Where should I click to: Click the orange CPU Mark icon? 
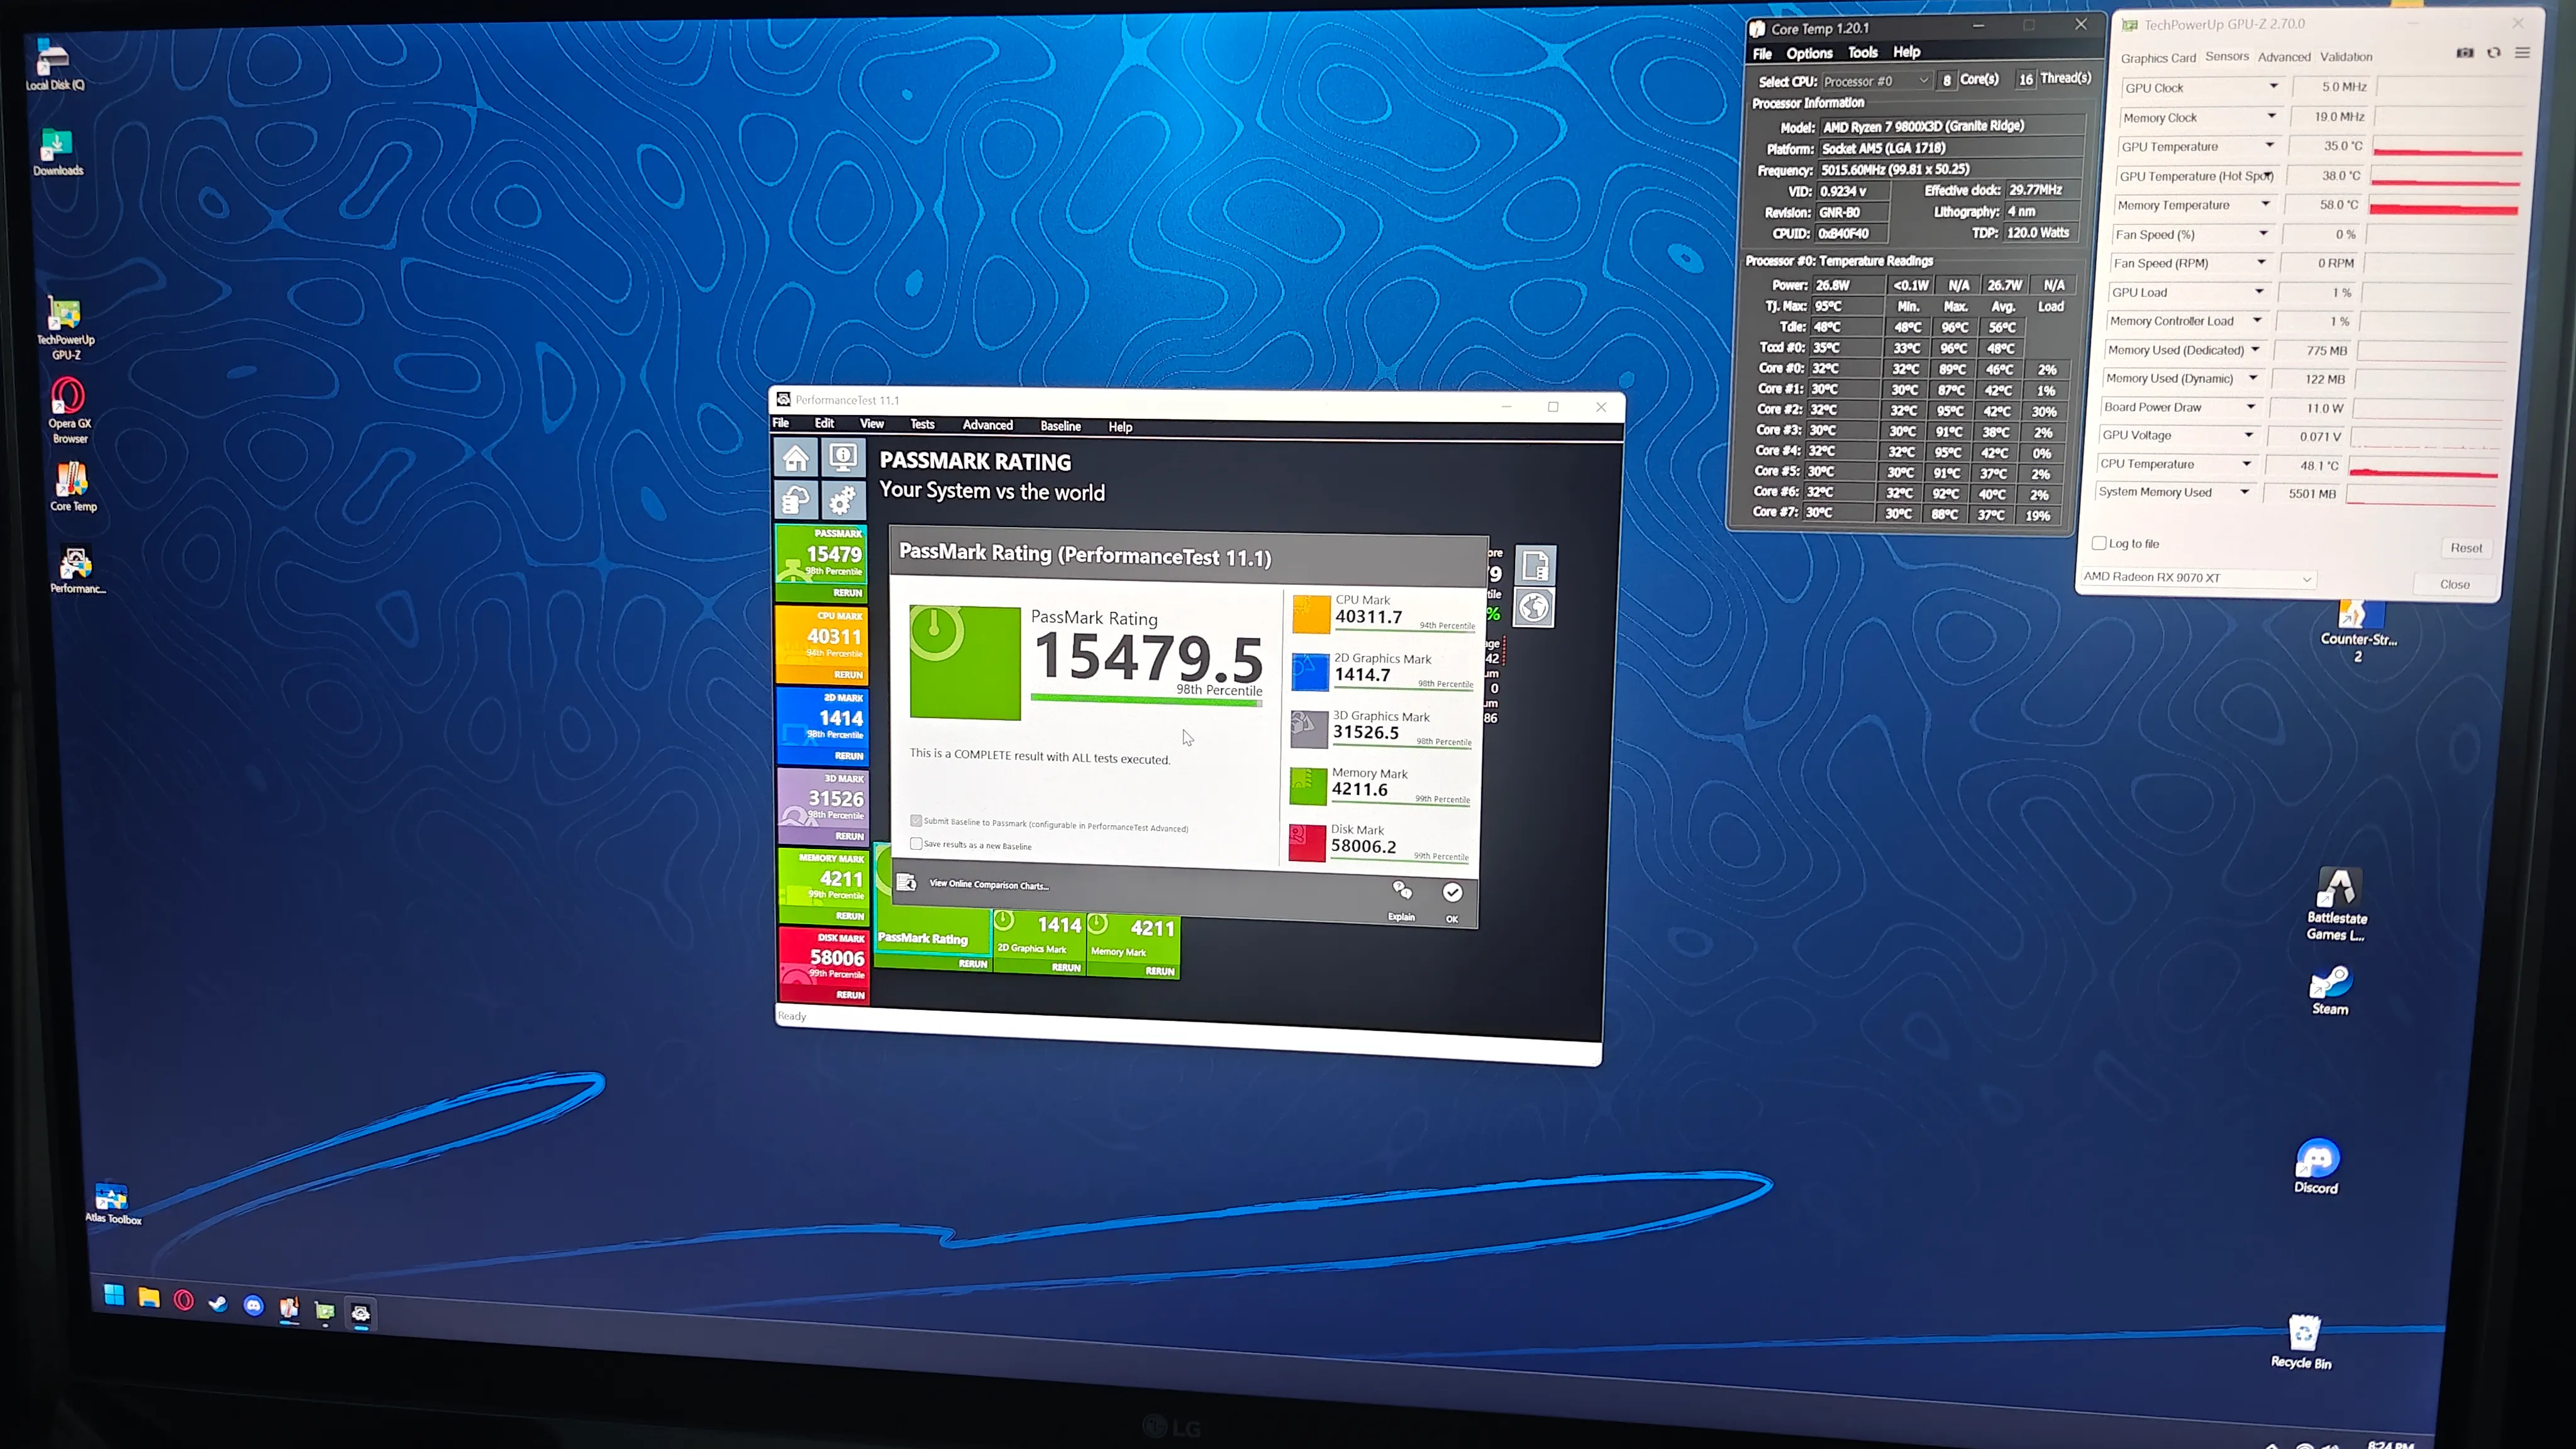1311,614
